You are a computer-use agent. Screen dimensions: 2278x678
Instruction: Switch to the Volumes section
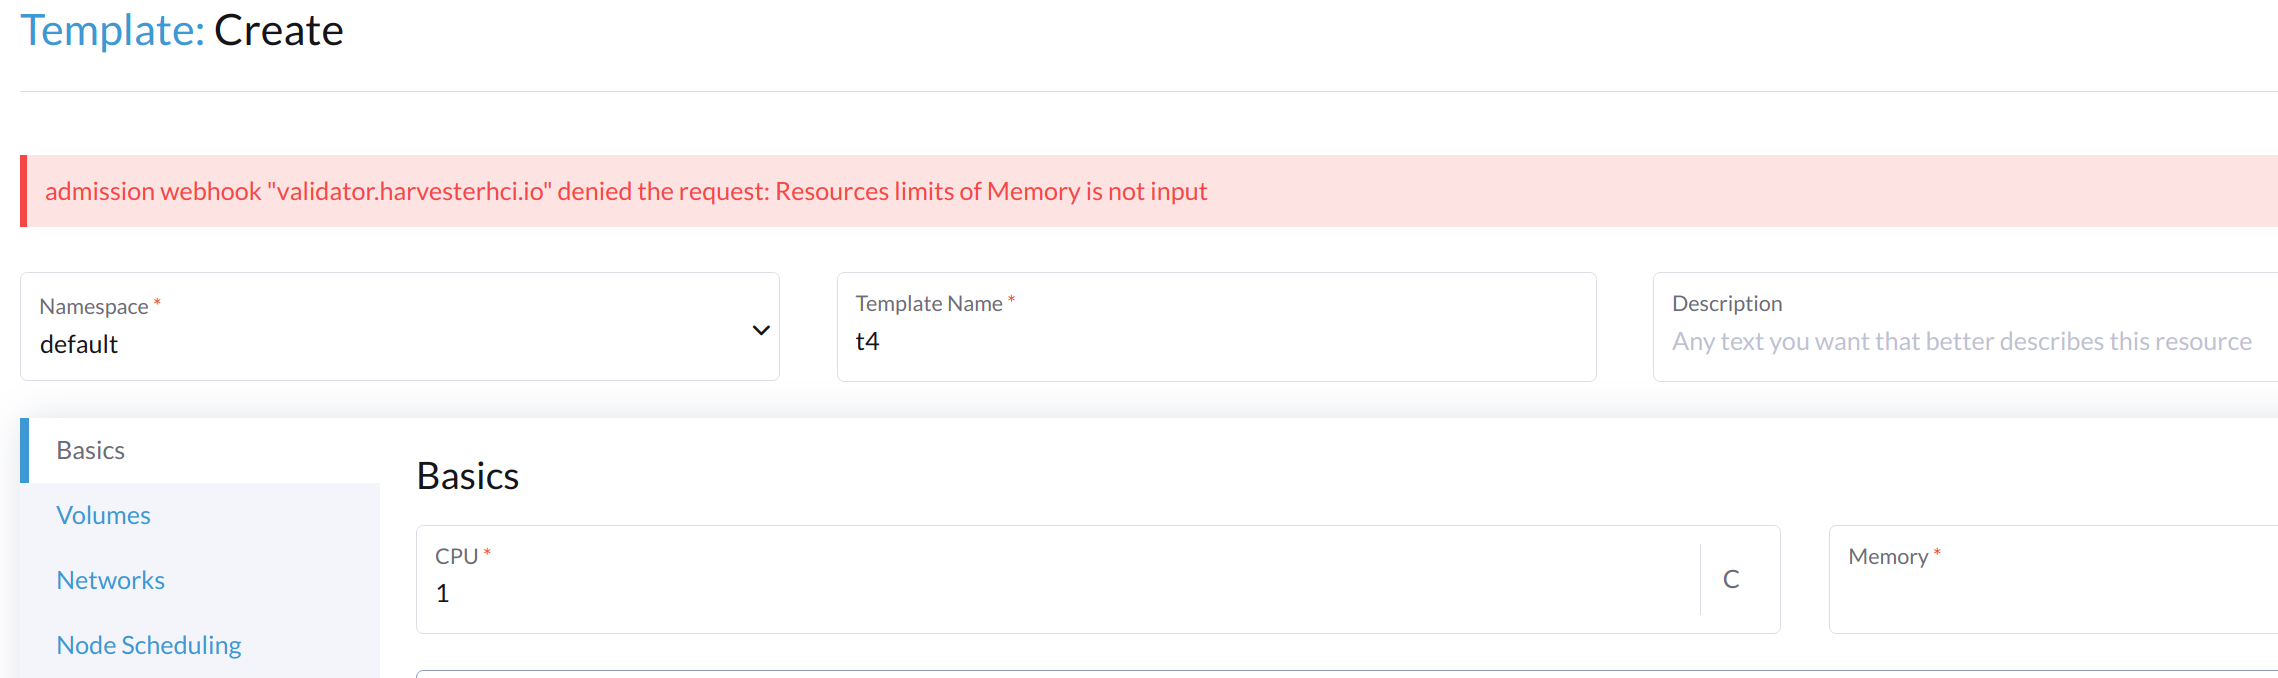pos(104,514)
